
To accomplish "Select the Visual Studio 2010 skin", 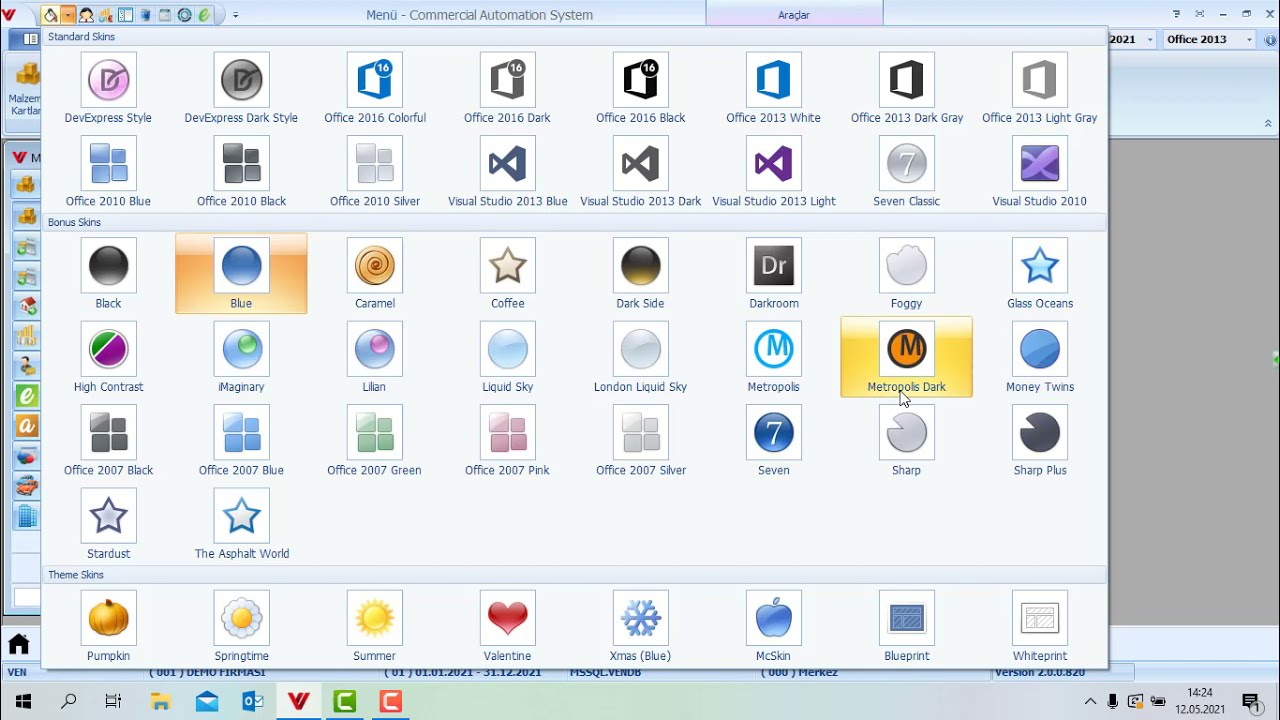I will click(x=1039, y=172).
